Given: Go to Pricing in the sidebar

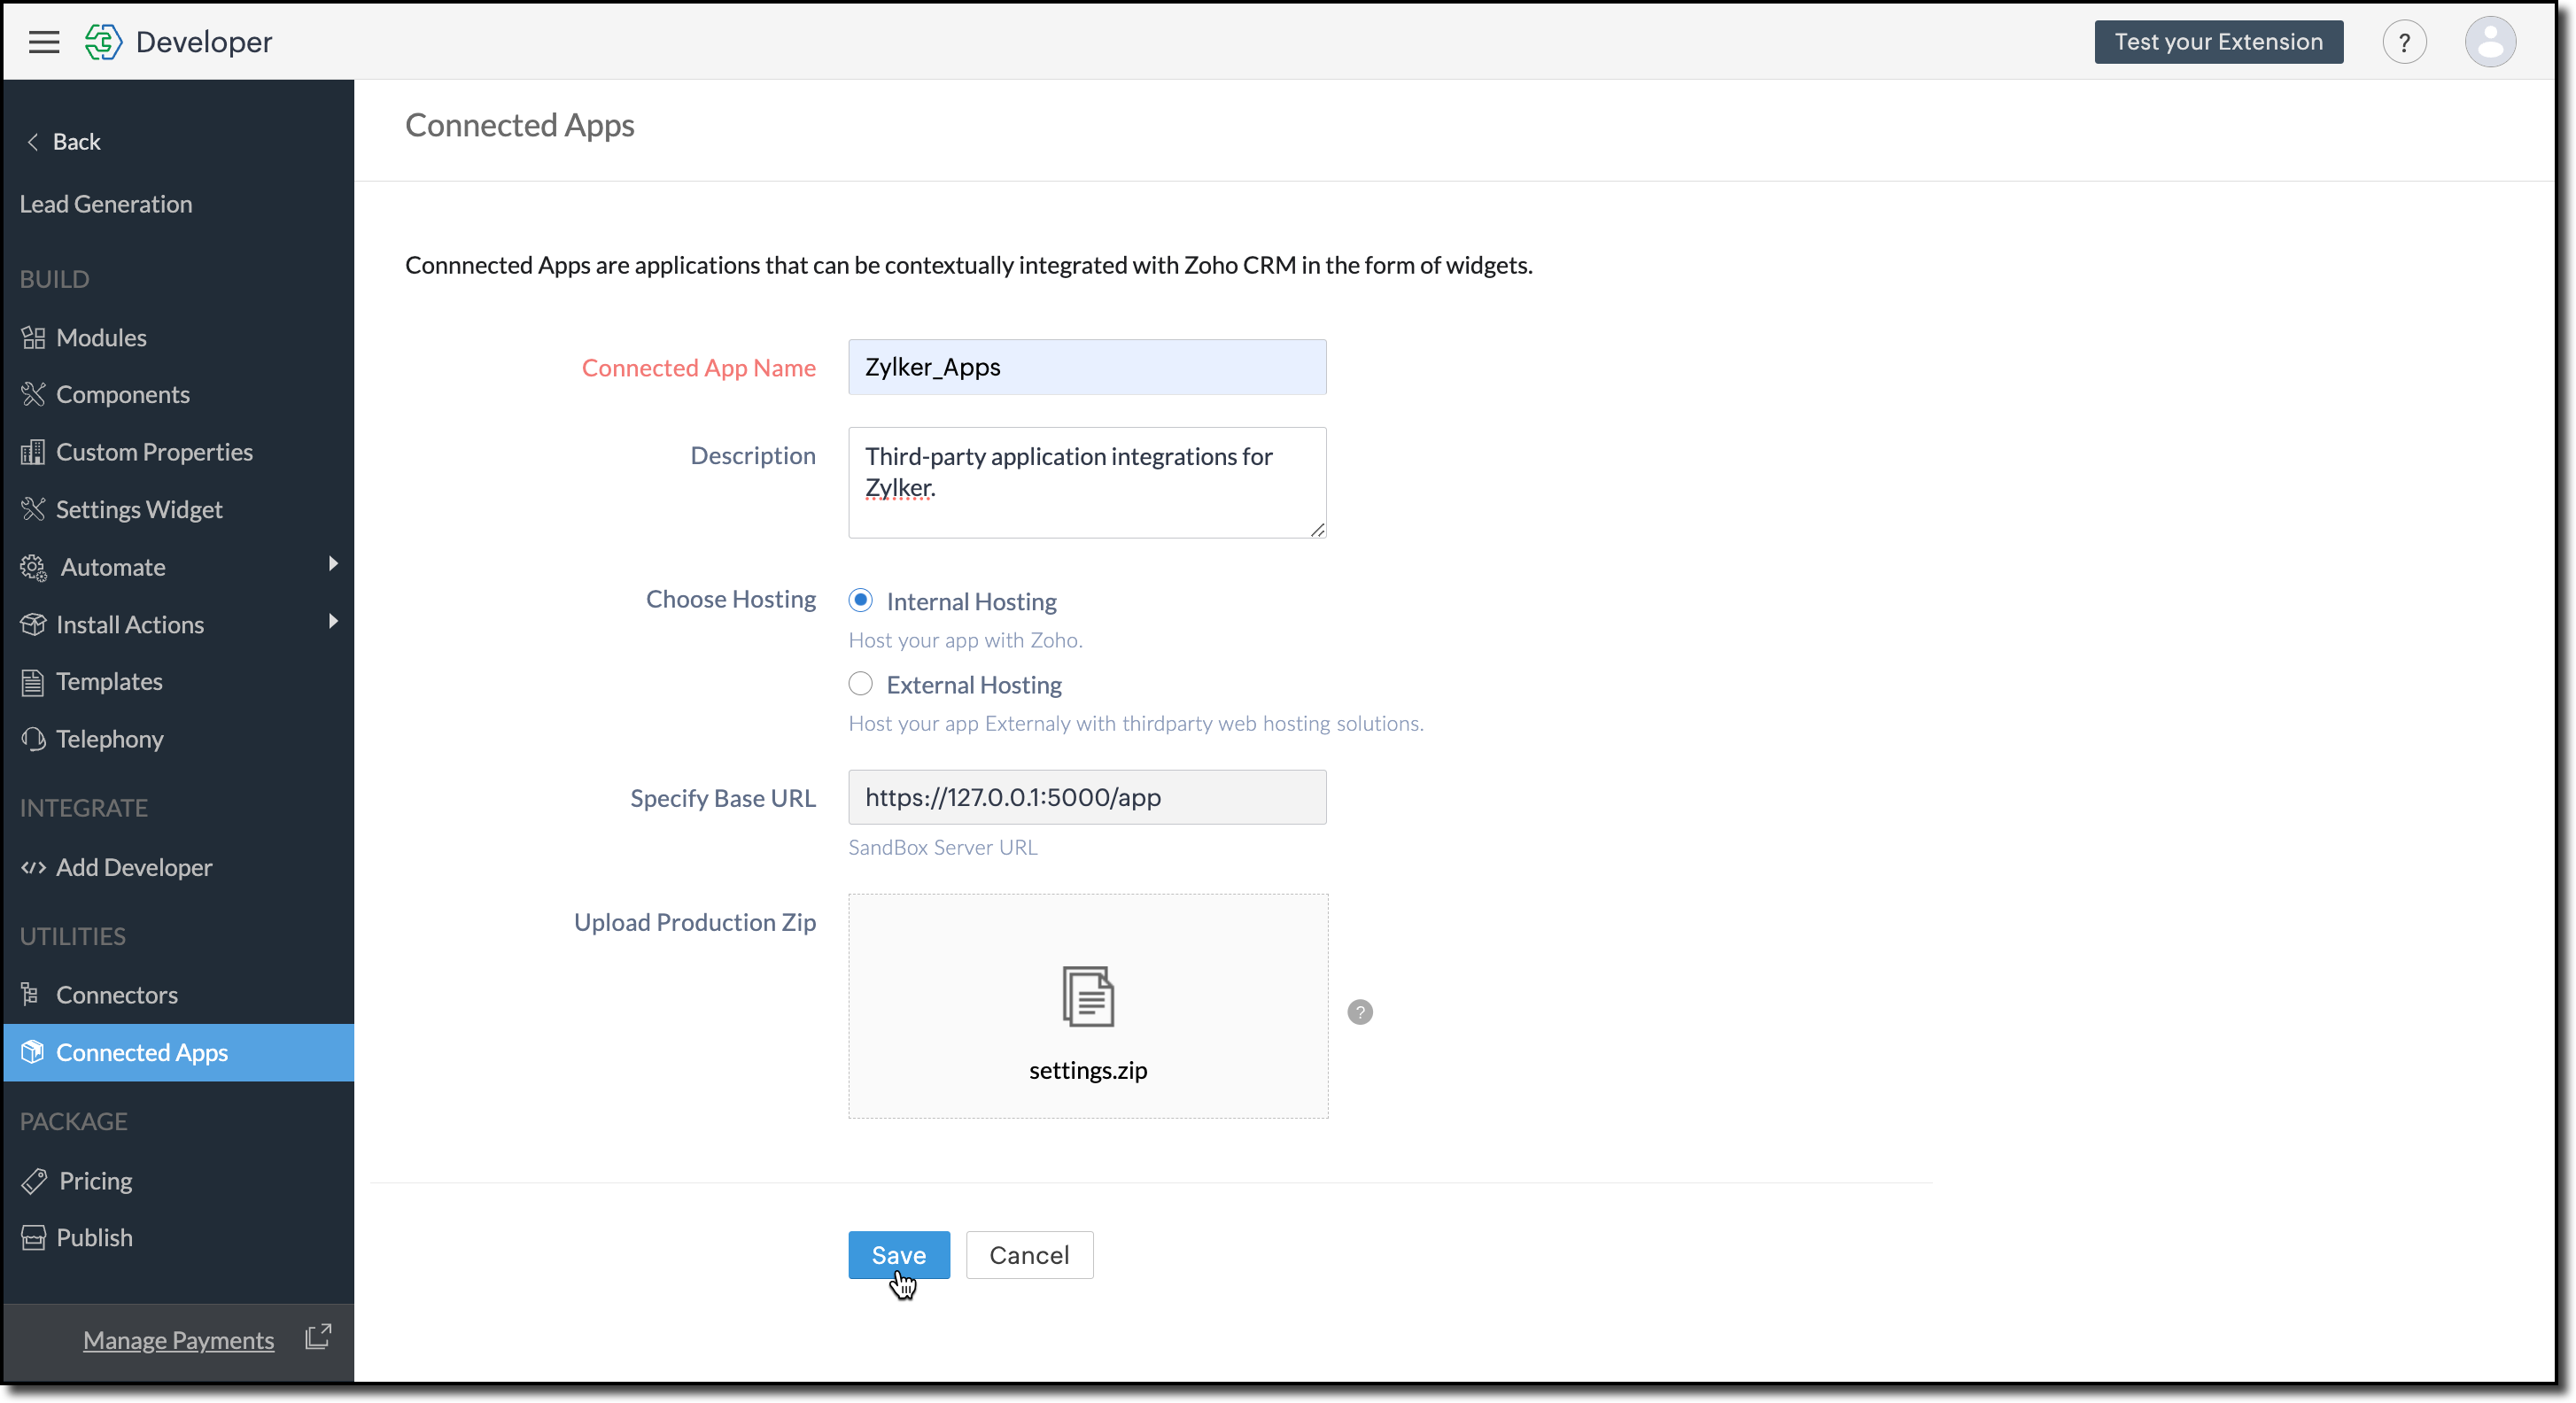Looking at the screenshot, I should (95, 1181).
